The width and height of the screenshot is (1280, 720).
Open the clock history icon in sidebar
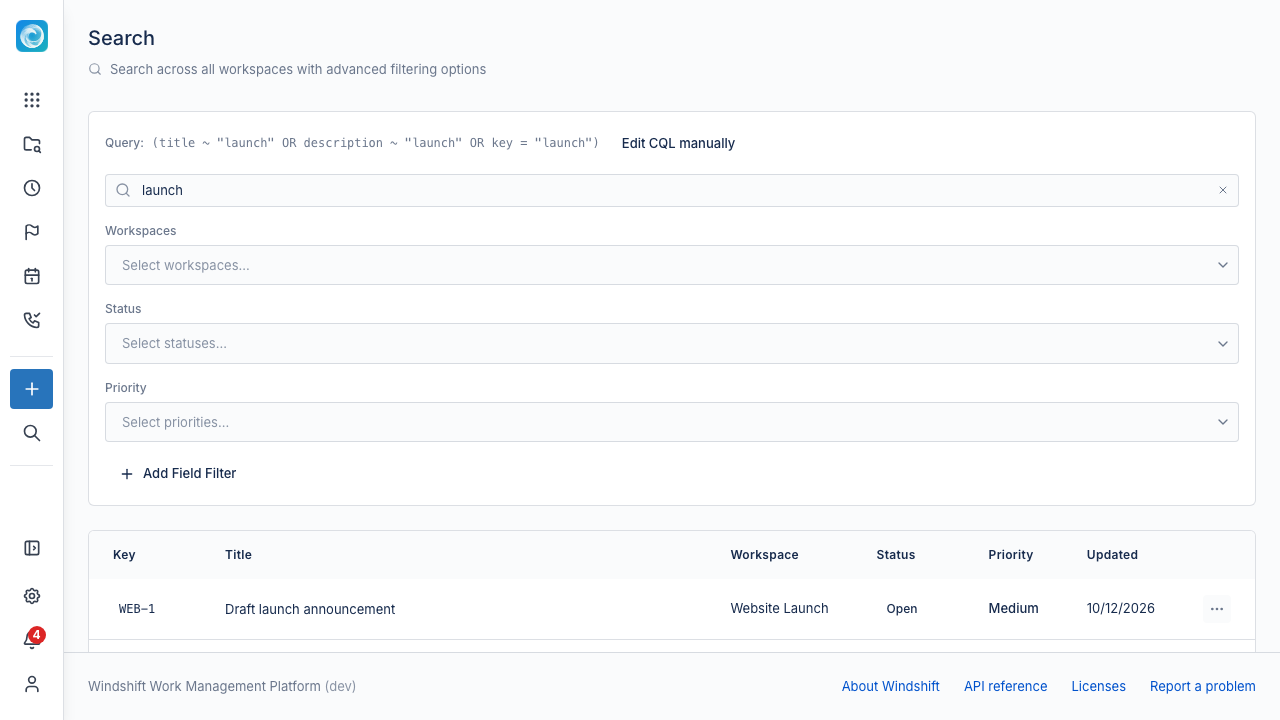[x=32, y=188]
